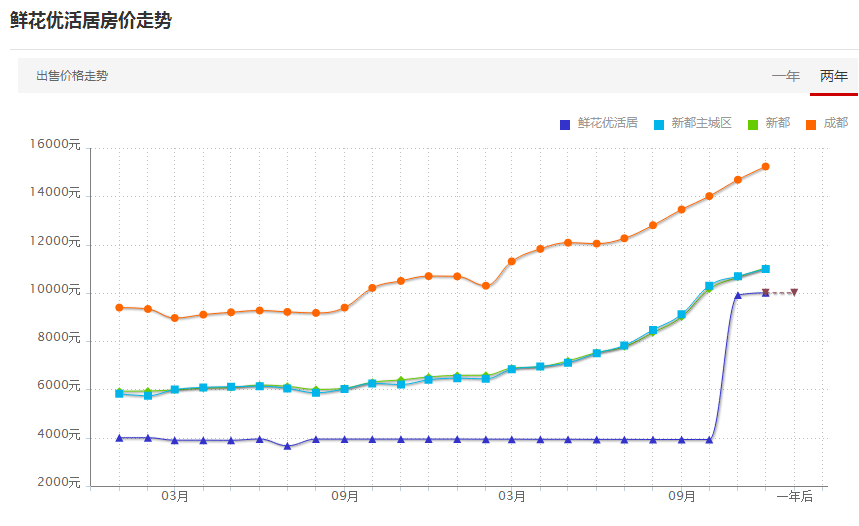The image size is (859, 526).
Task: Click the 出售价格走势 header text
Action: [x=72, y=76]
